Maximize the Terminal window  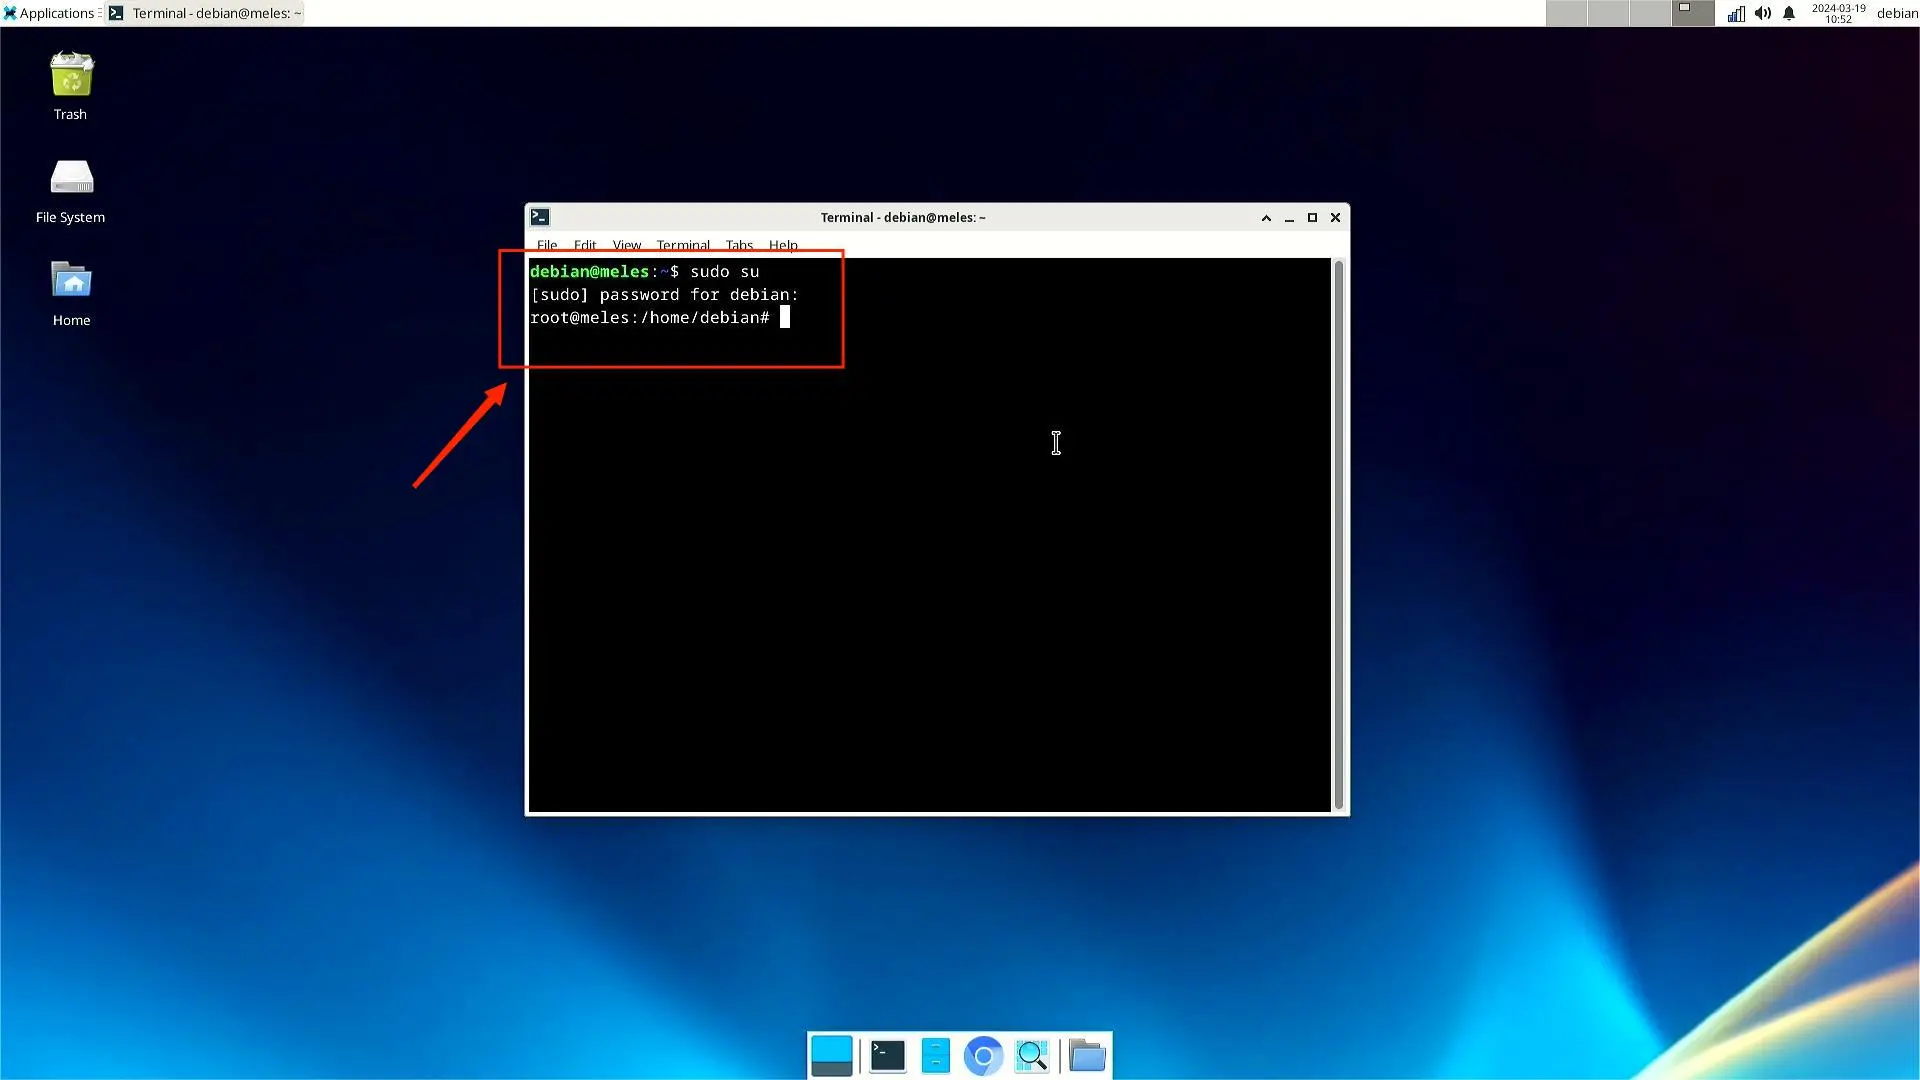tap(1312, 218)
